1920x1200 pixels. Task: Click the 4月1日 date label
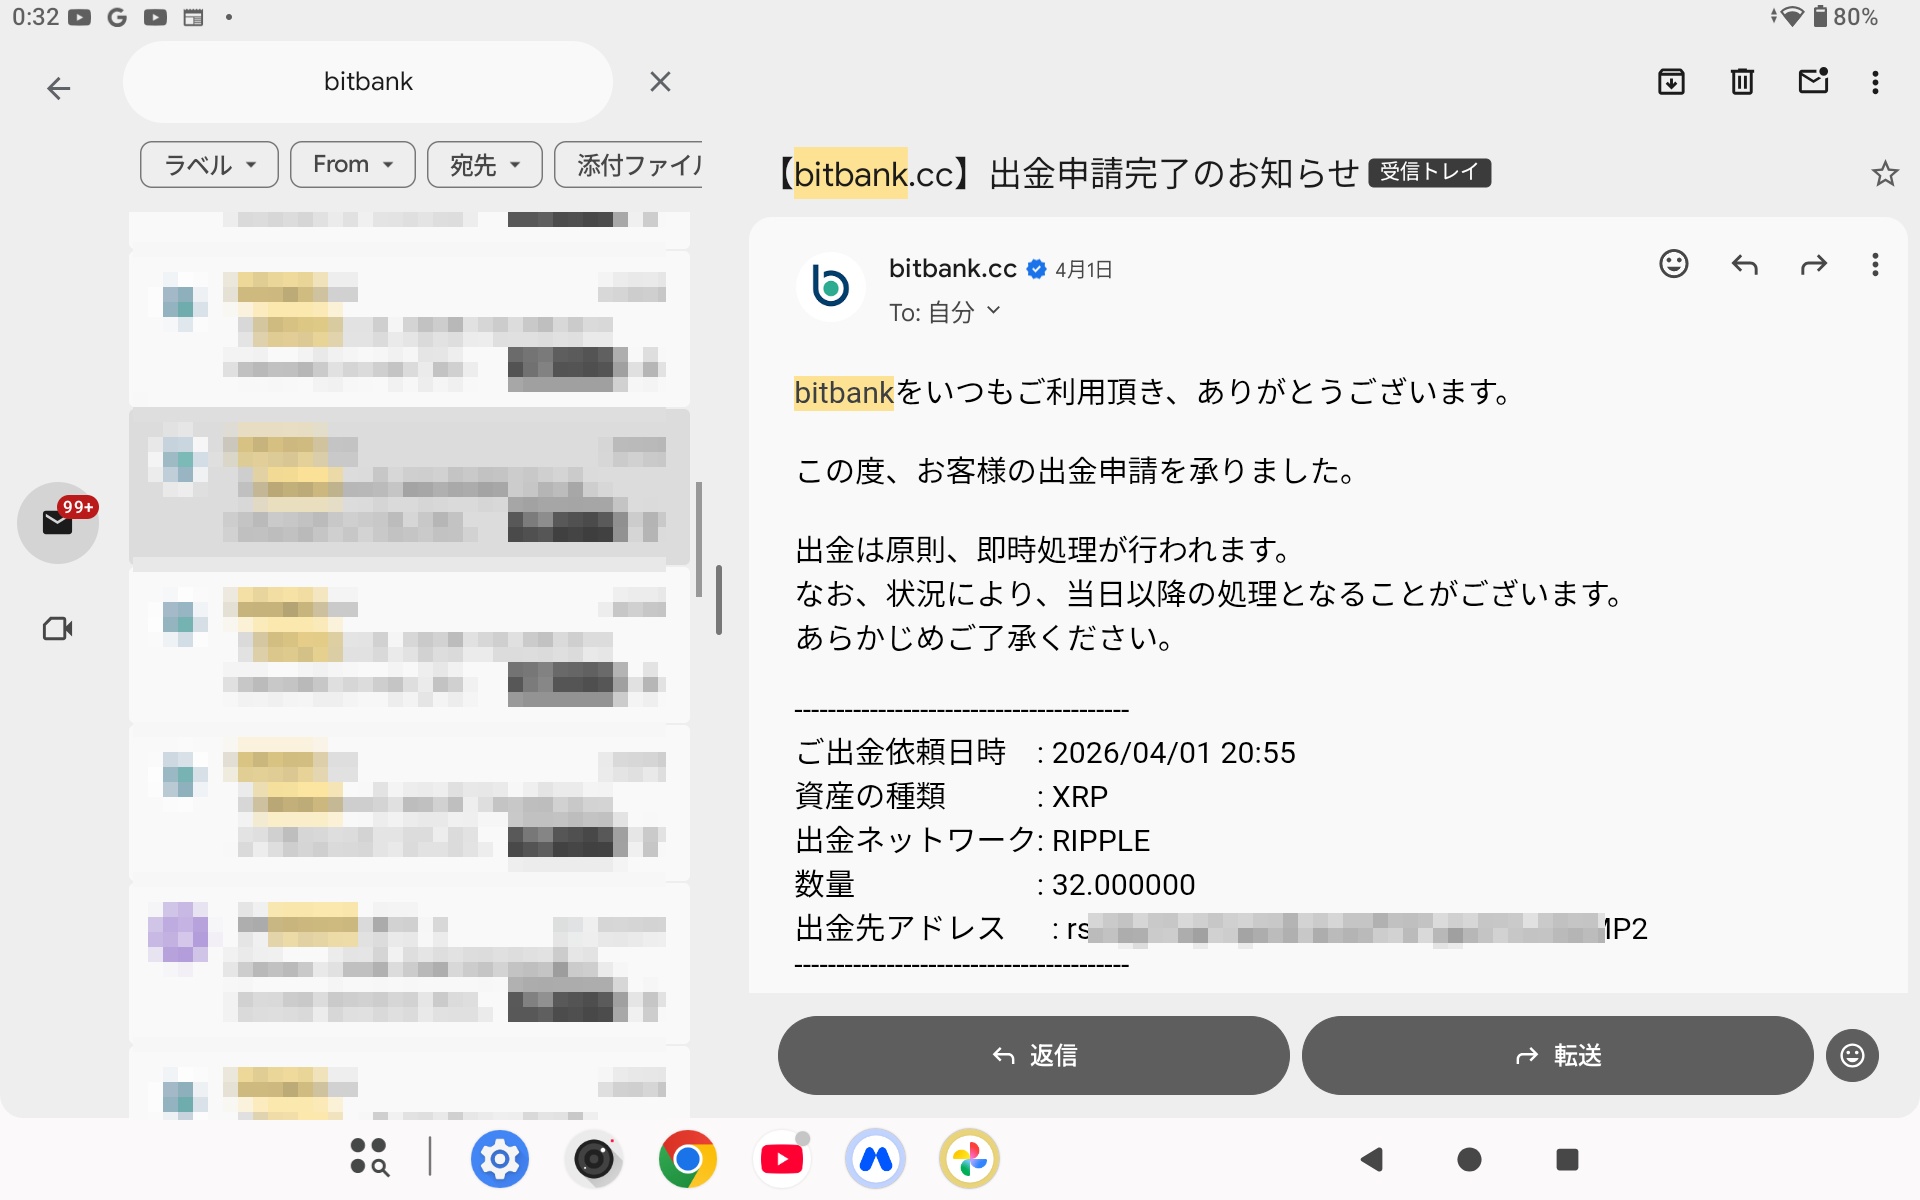(1083, 269)
